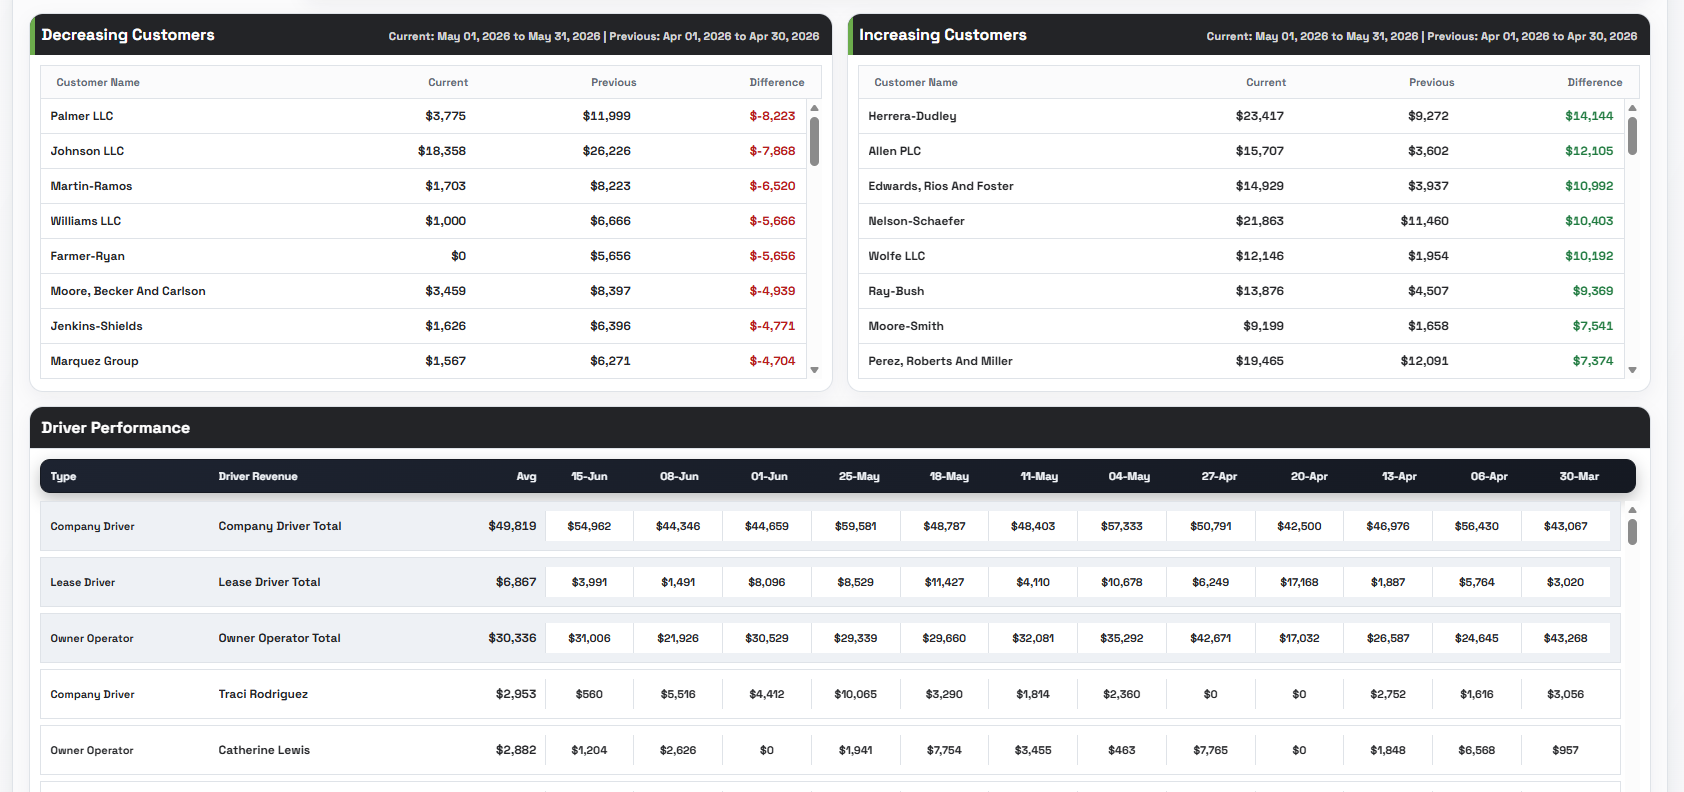Click the $-8,223 difference for Palmer LLC
The width and height of the screenshot is (1684, 792).
772,116
